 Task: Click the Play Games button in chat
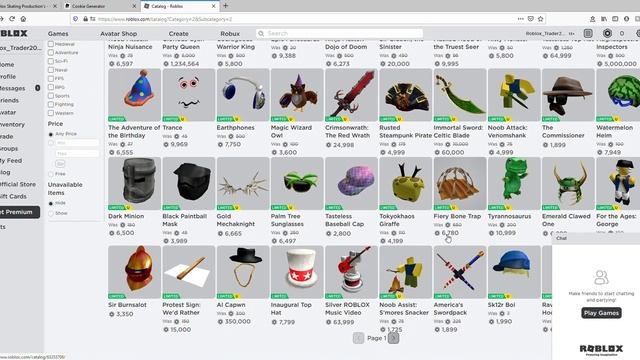601,313
